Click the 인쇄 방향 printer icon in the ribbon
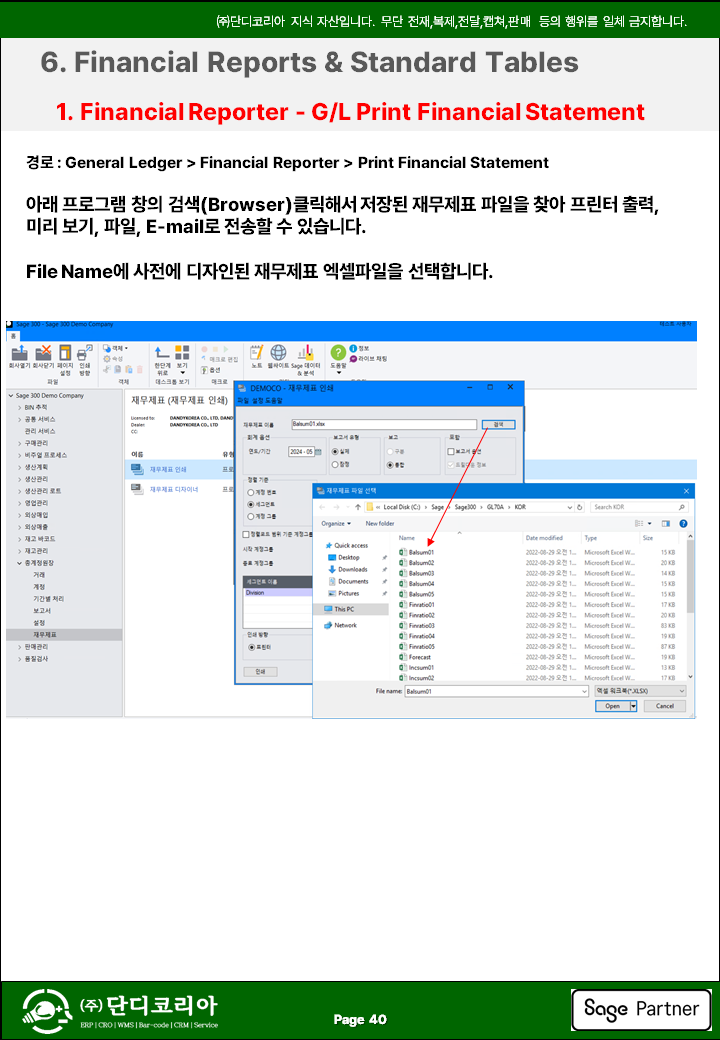720x1040 pixels. pos(85,352)
